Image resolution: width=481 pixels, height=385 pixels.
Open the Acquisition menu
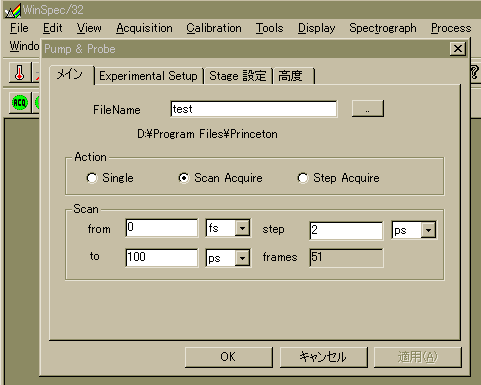coord(144,28)
